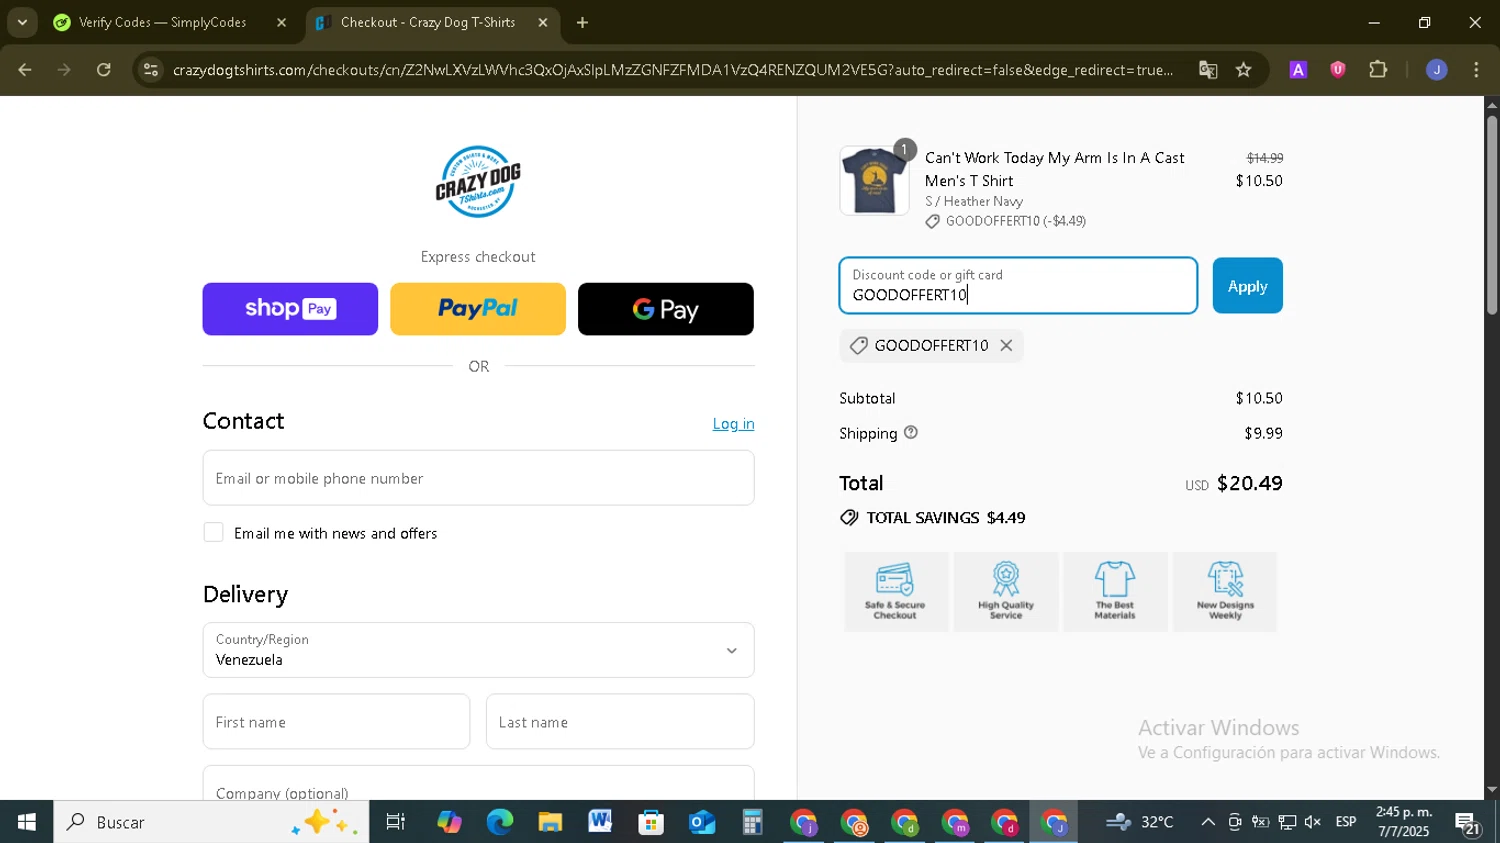Open the tab search dropdown arrow
1500x843 pixels.
(x=22, y=22)
